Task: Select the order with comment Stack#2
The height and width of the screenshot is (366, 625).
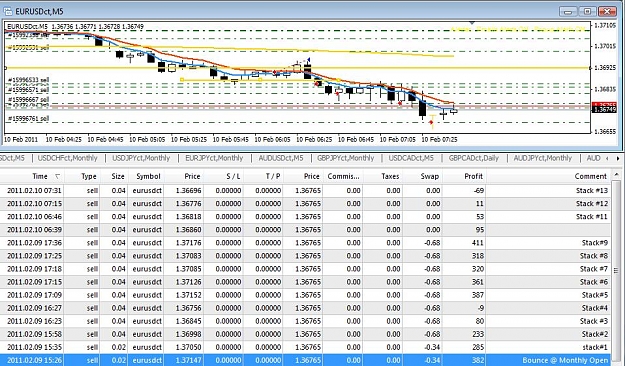Action: click(305, 334)
